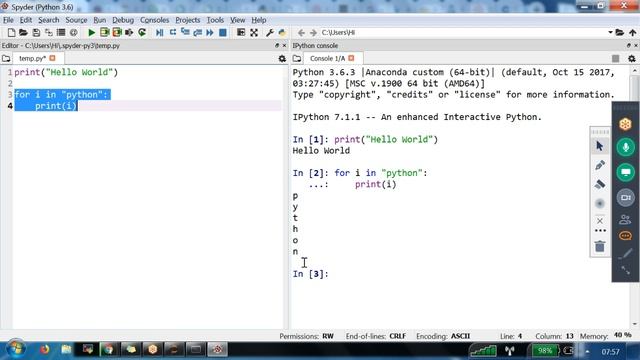Go back in directory history arrow
The image size is (640, 360).
coord(301,33)
